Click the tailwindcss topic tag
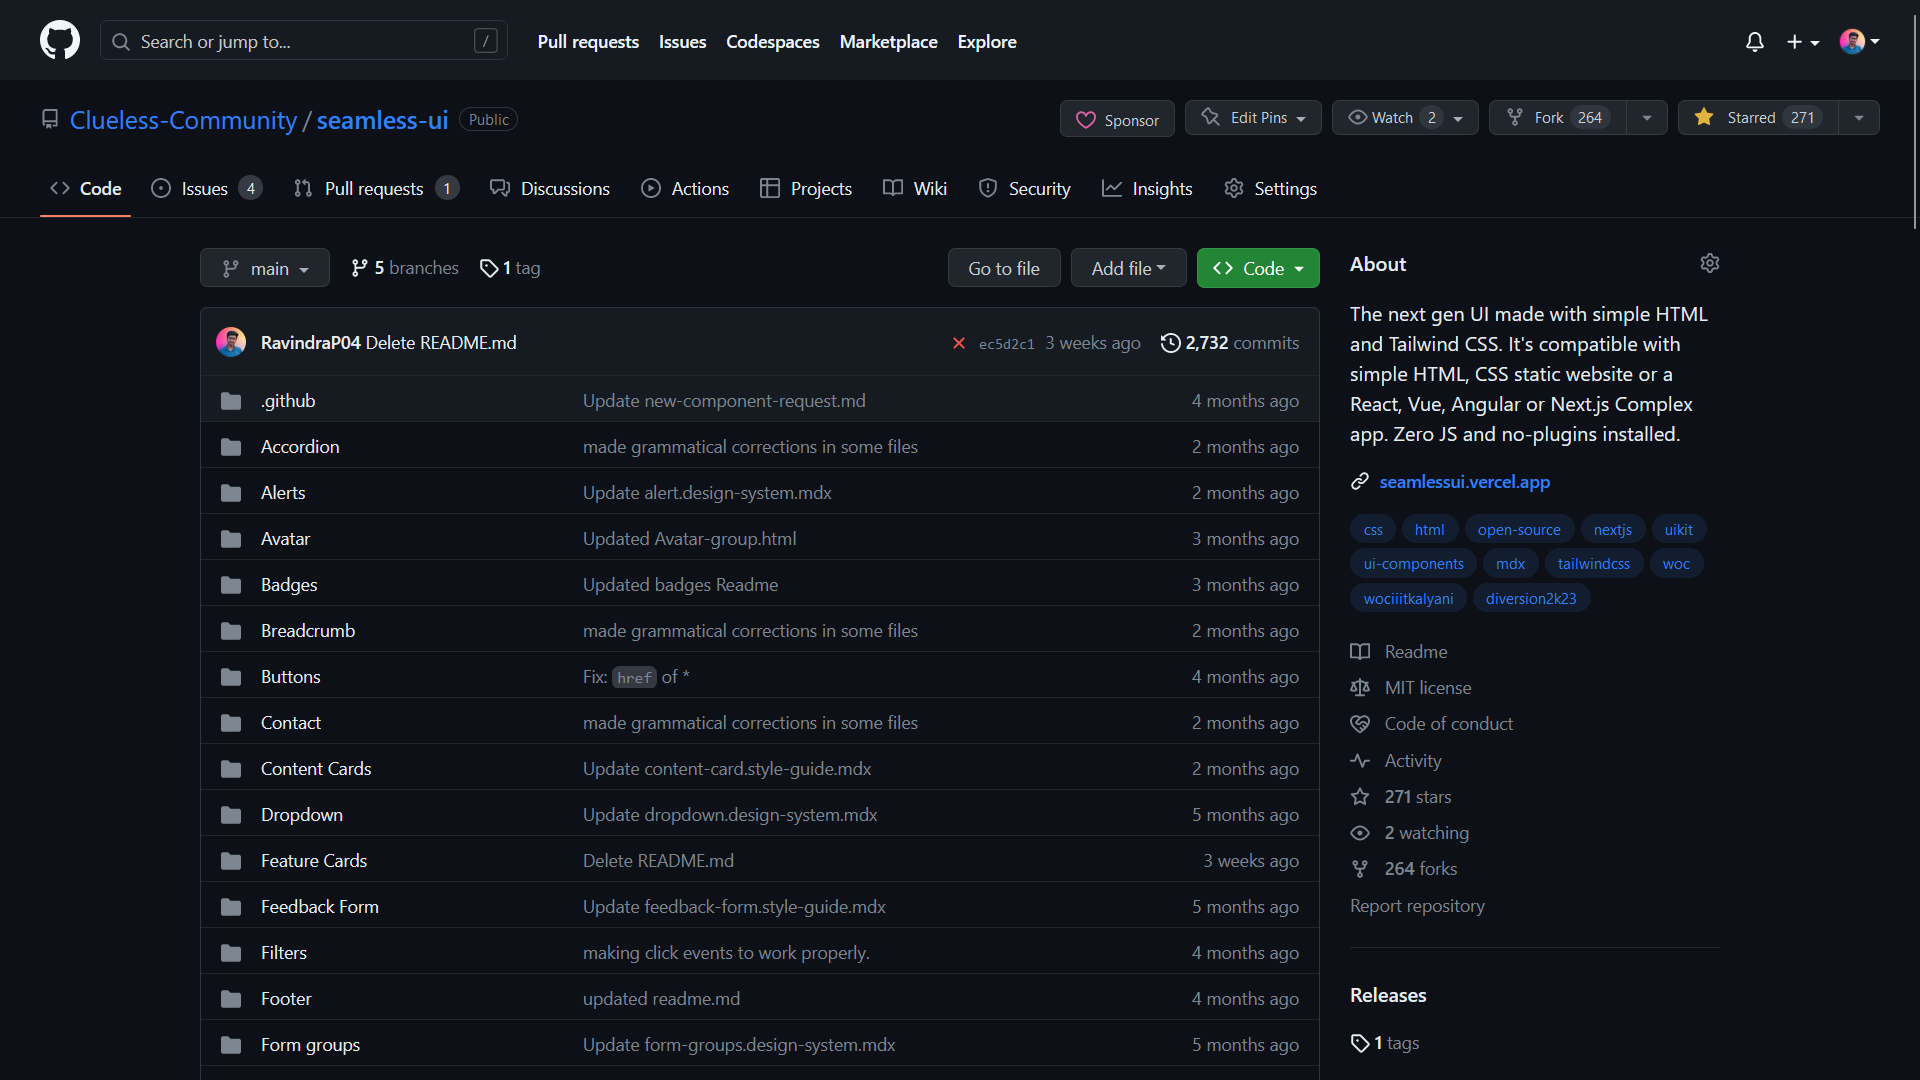This screenshot has height=1080, width=1920. [1594, 564]
